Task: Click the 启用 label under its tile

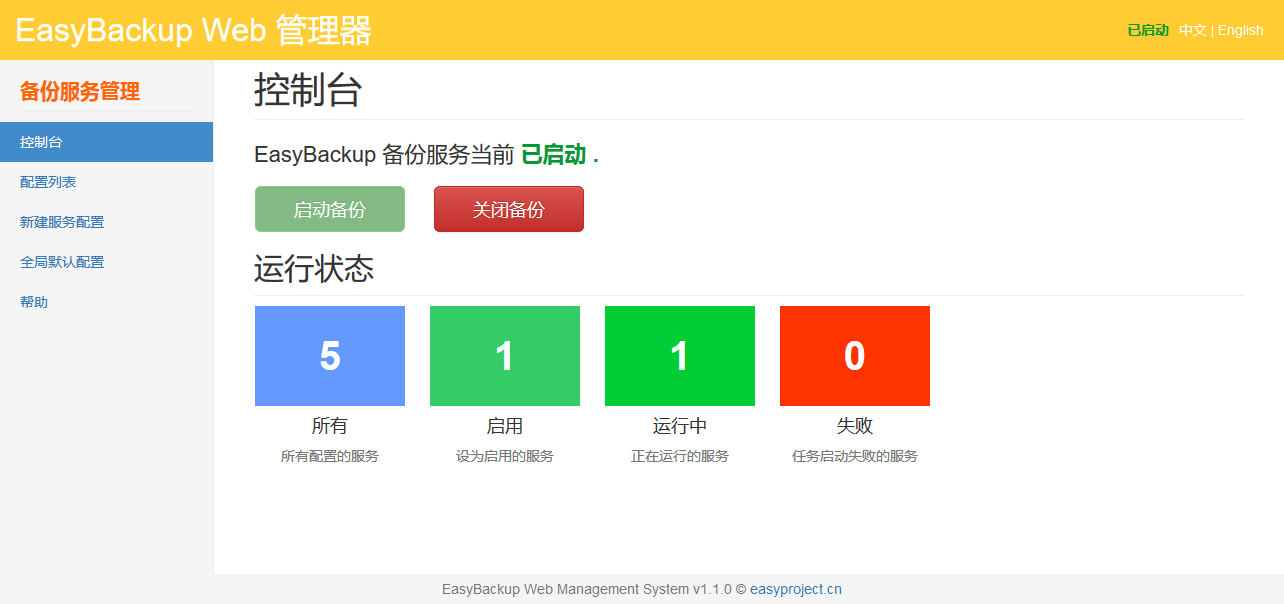Action: click(505, 426)
